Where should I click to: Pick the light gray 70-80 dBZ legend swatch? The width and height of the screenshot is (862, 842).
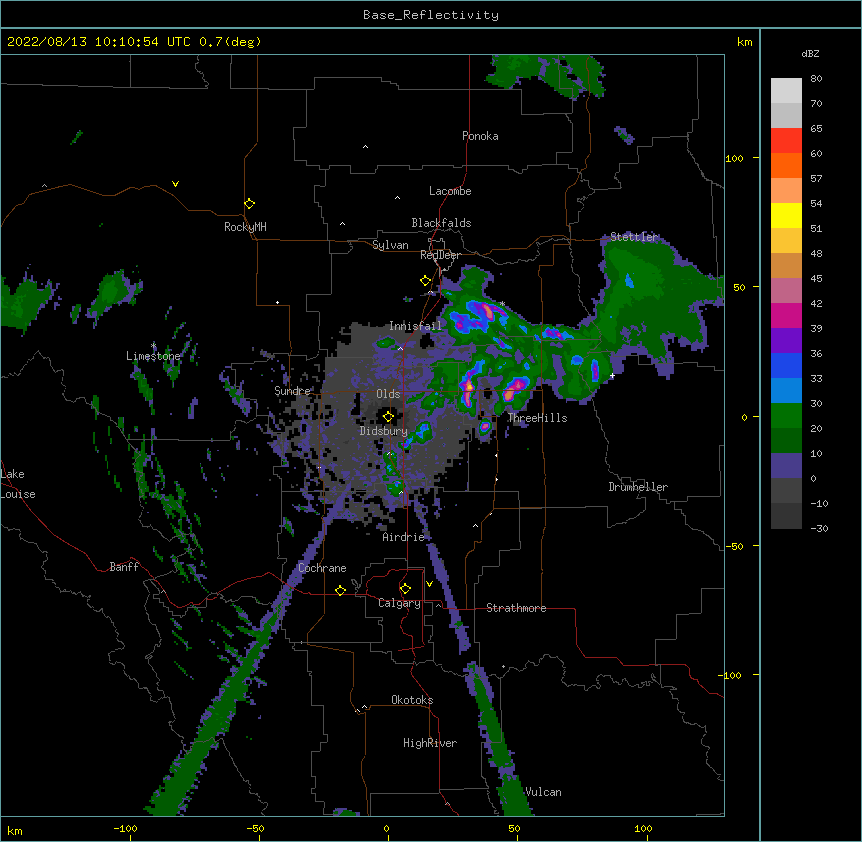click(786, 91)
